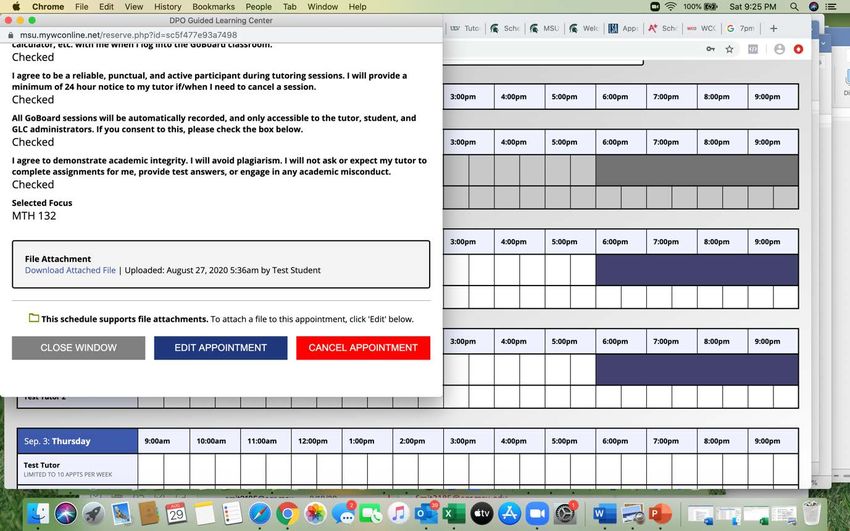
Task: Open the History menu
Action: tap(168, 7)
